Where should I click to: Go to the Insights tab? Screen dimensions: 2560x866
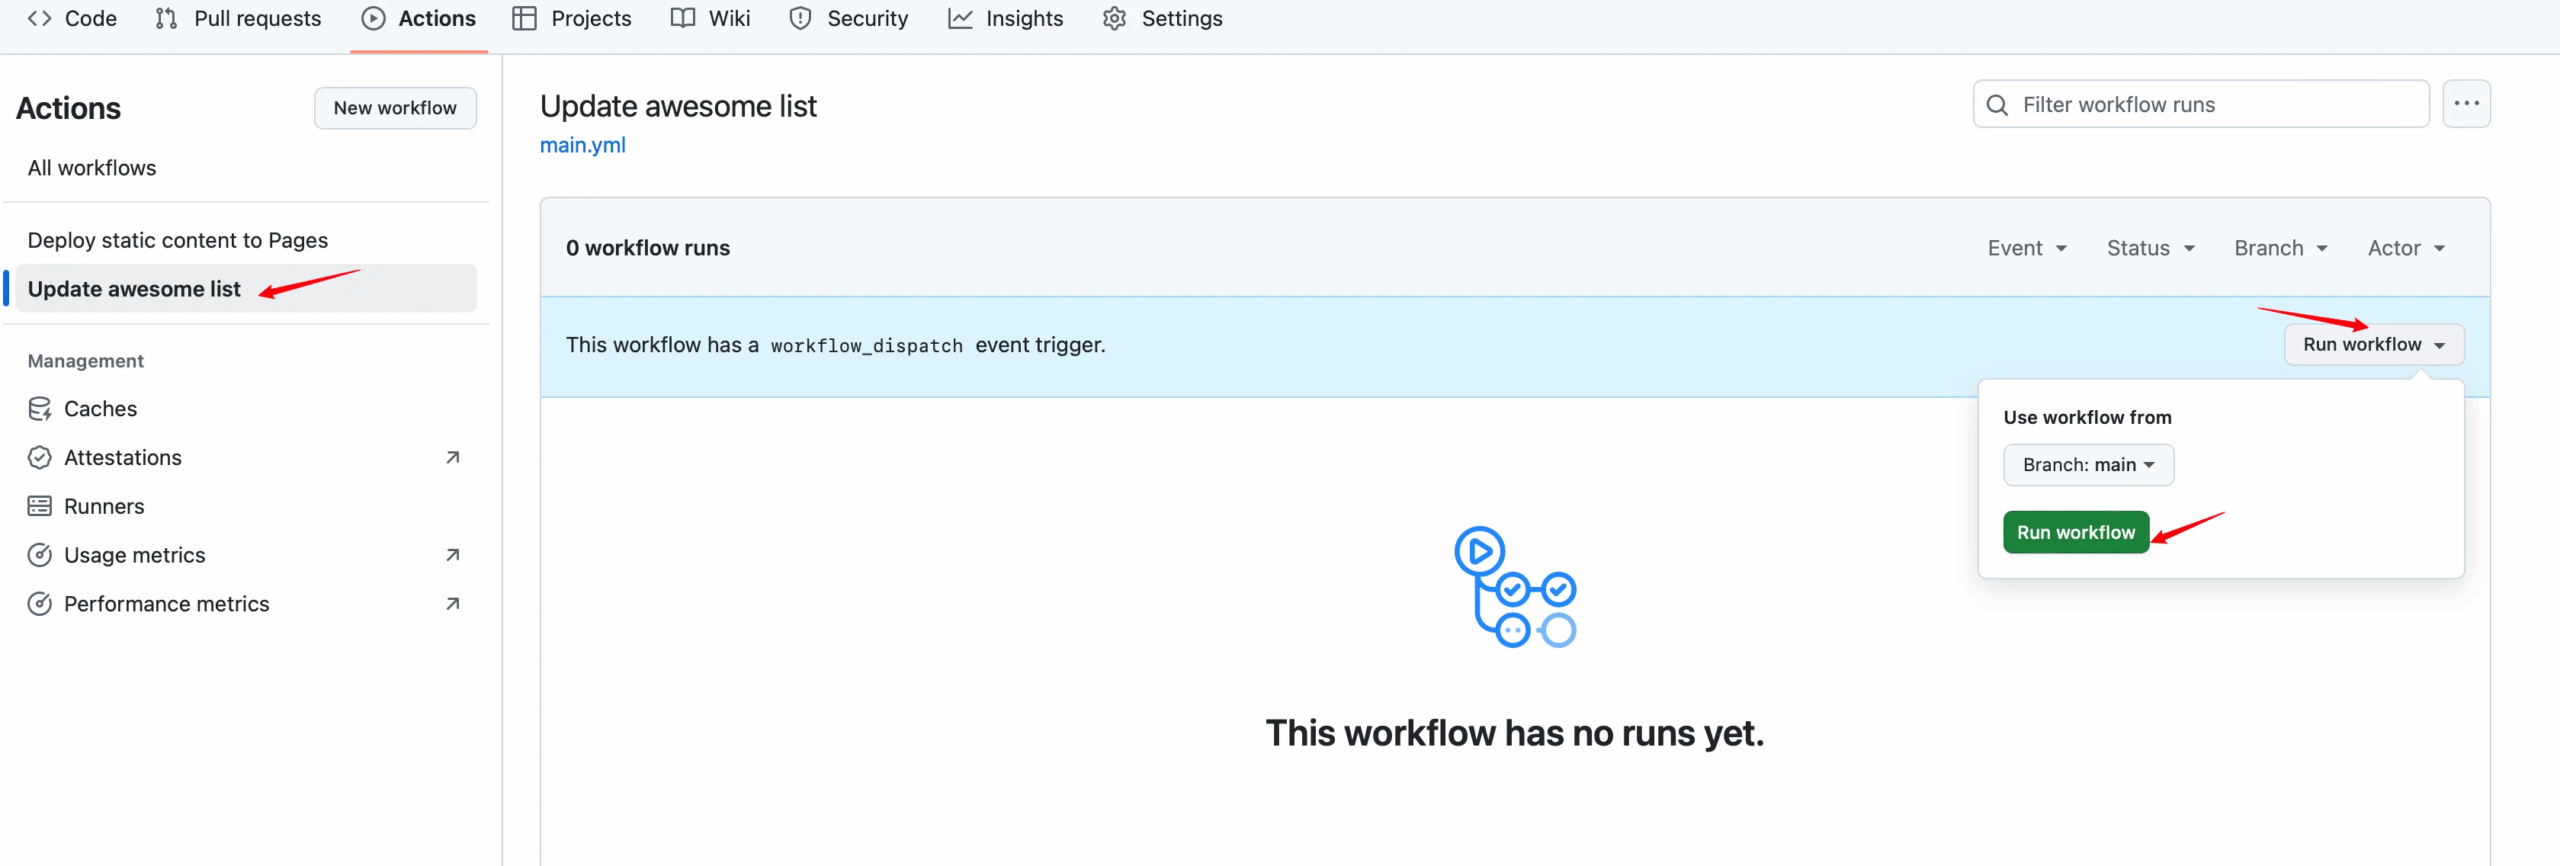[x=1006, y=19]
